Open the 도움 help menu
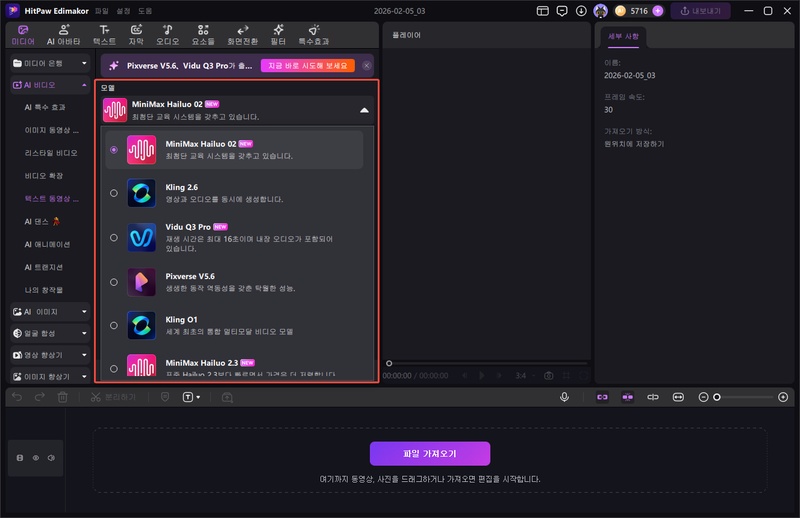The width and height of the screenshot is (800, 518). 145,11
